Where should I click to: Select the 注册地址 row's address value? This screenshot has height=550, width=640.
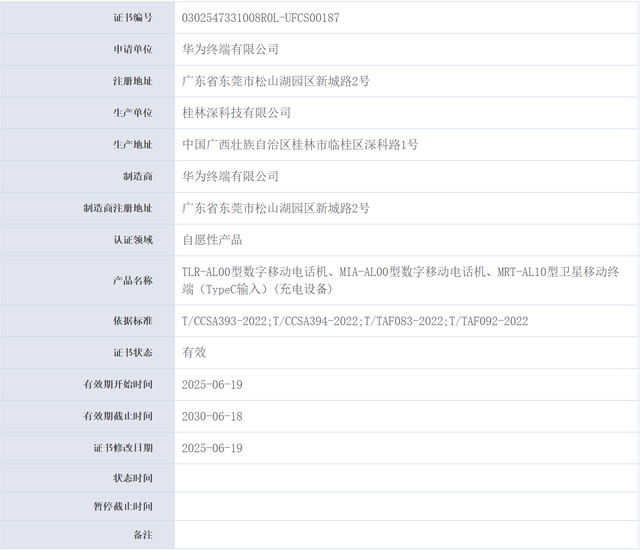click(276, 81)
